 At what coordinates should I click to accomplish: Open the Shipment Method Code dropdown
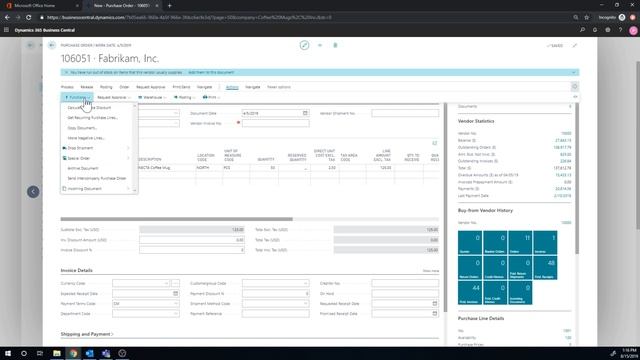click(x=305, y=304)
